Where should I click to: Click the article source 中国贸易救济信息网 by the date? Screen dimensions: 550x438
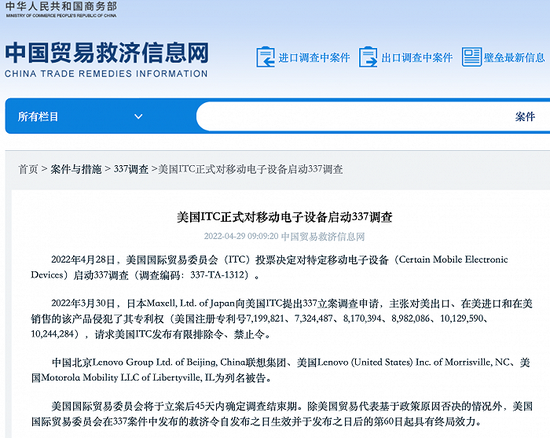[x=323, y=237]
